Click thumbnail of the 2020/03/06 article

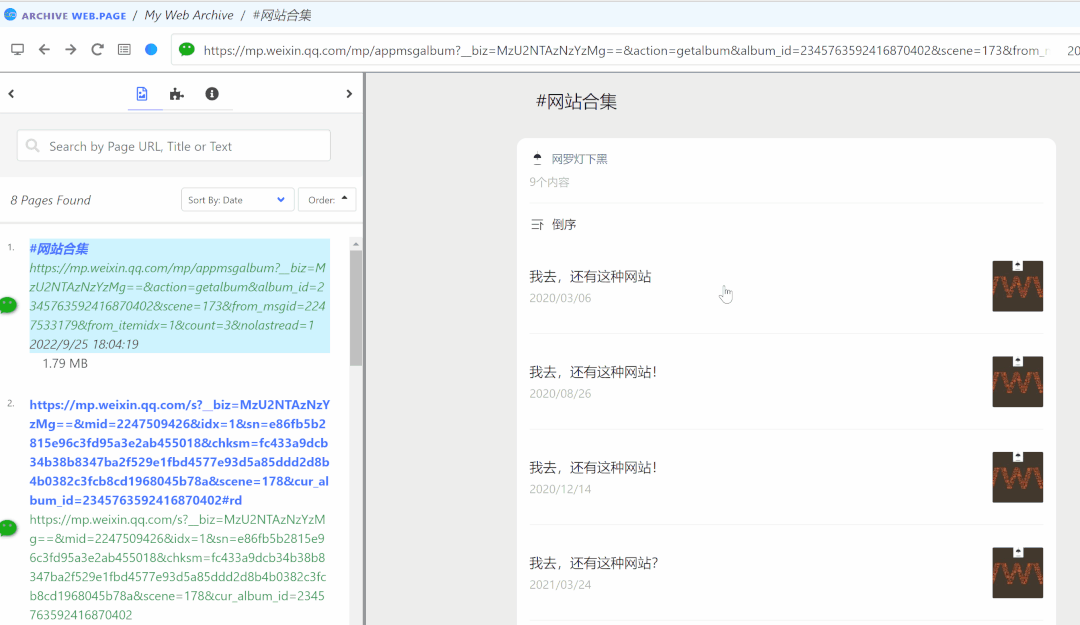(1017, 286)
